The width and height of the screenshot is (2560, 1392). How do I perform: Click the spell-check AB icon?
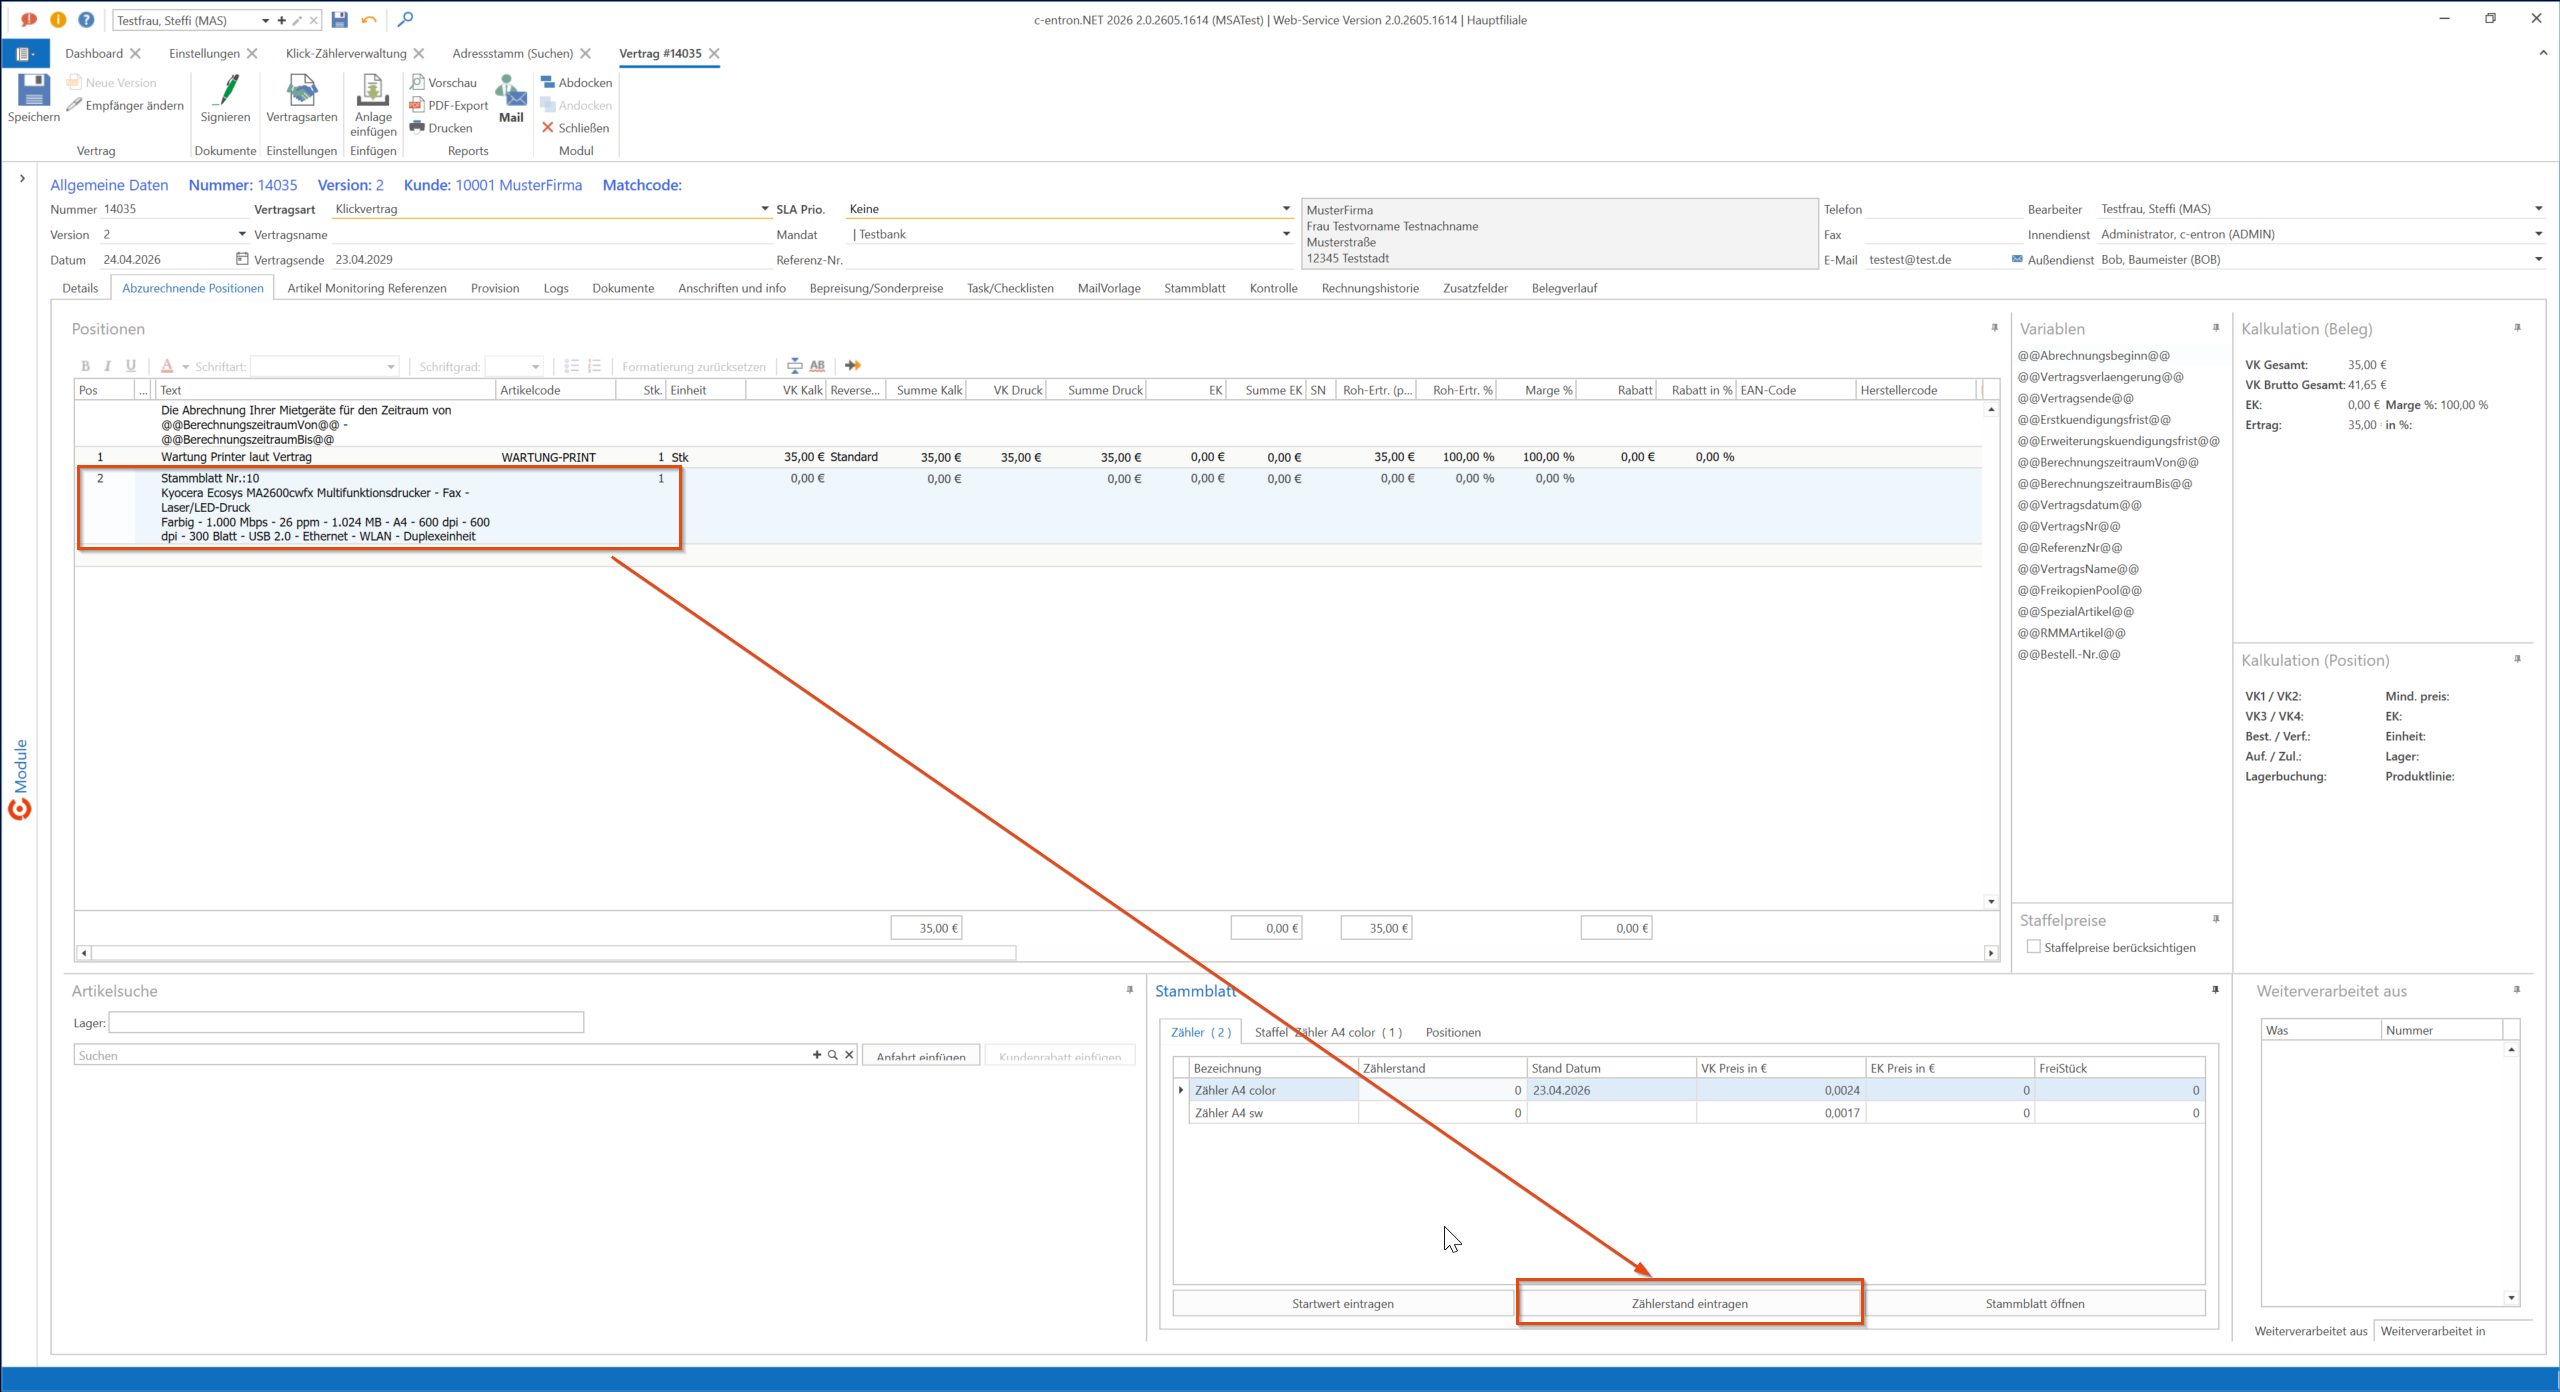[817, 366]
